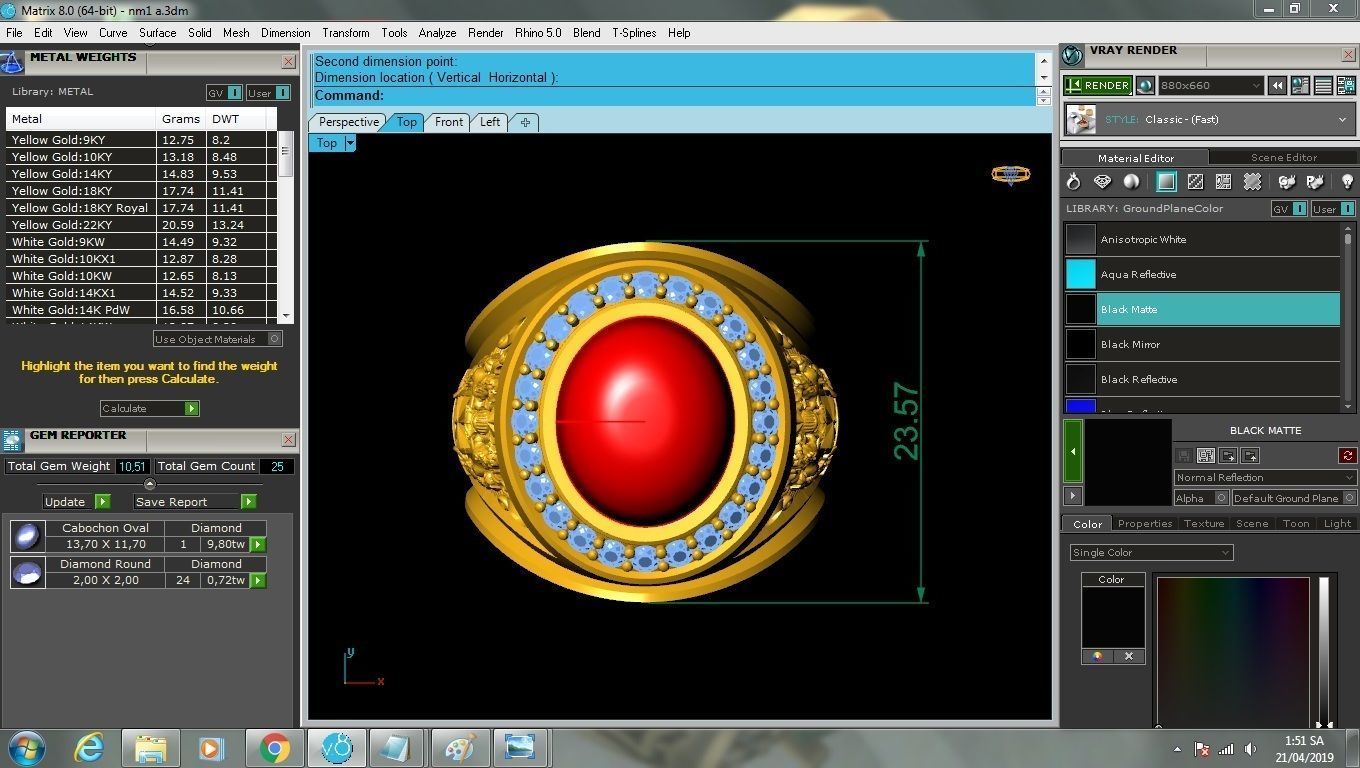Click the Gem Reporter panel icon

click(12, 440)
